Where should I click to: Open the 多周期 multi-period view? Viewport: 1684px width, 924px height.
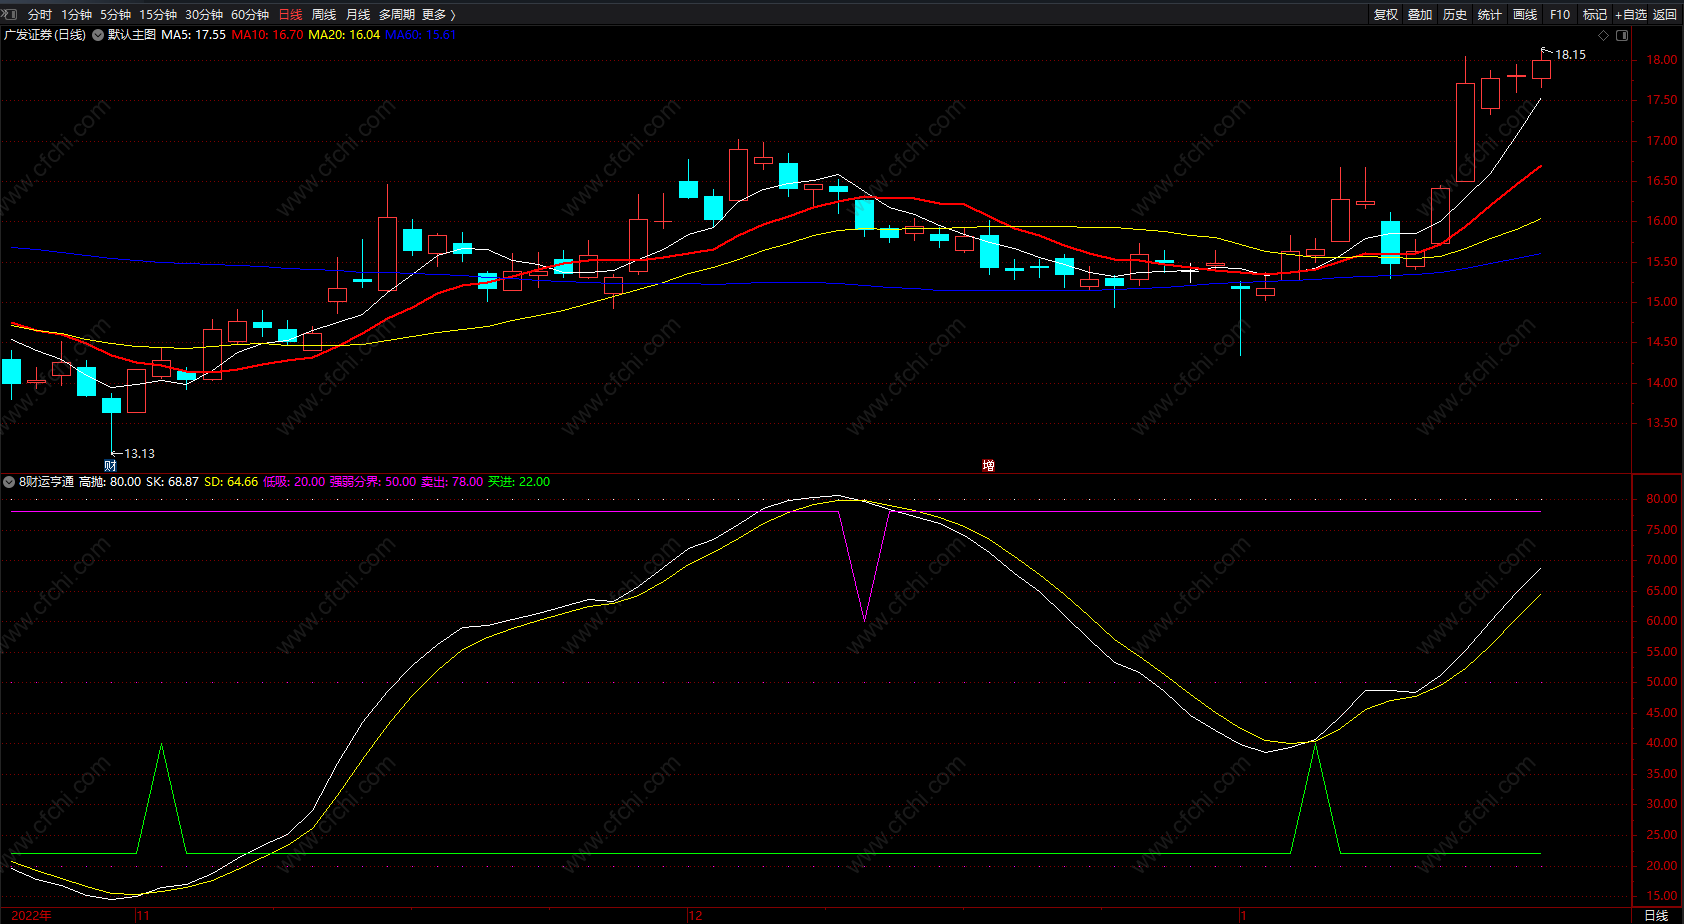396,15
